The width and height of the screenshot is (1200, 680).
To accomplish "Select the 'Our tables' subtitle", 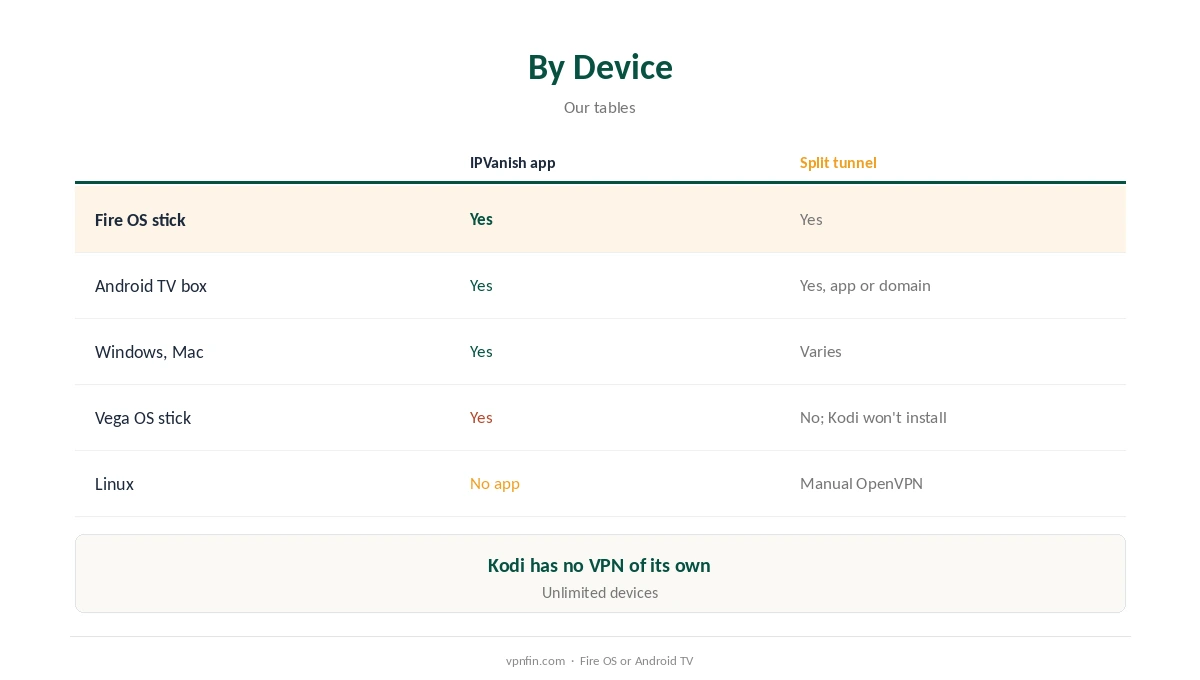I will (600, 107).
